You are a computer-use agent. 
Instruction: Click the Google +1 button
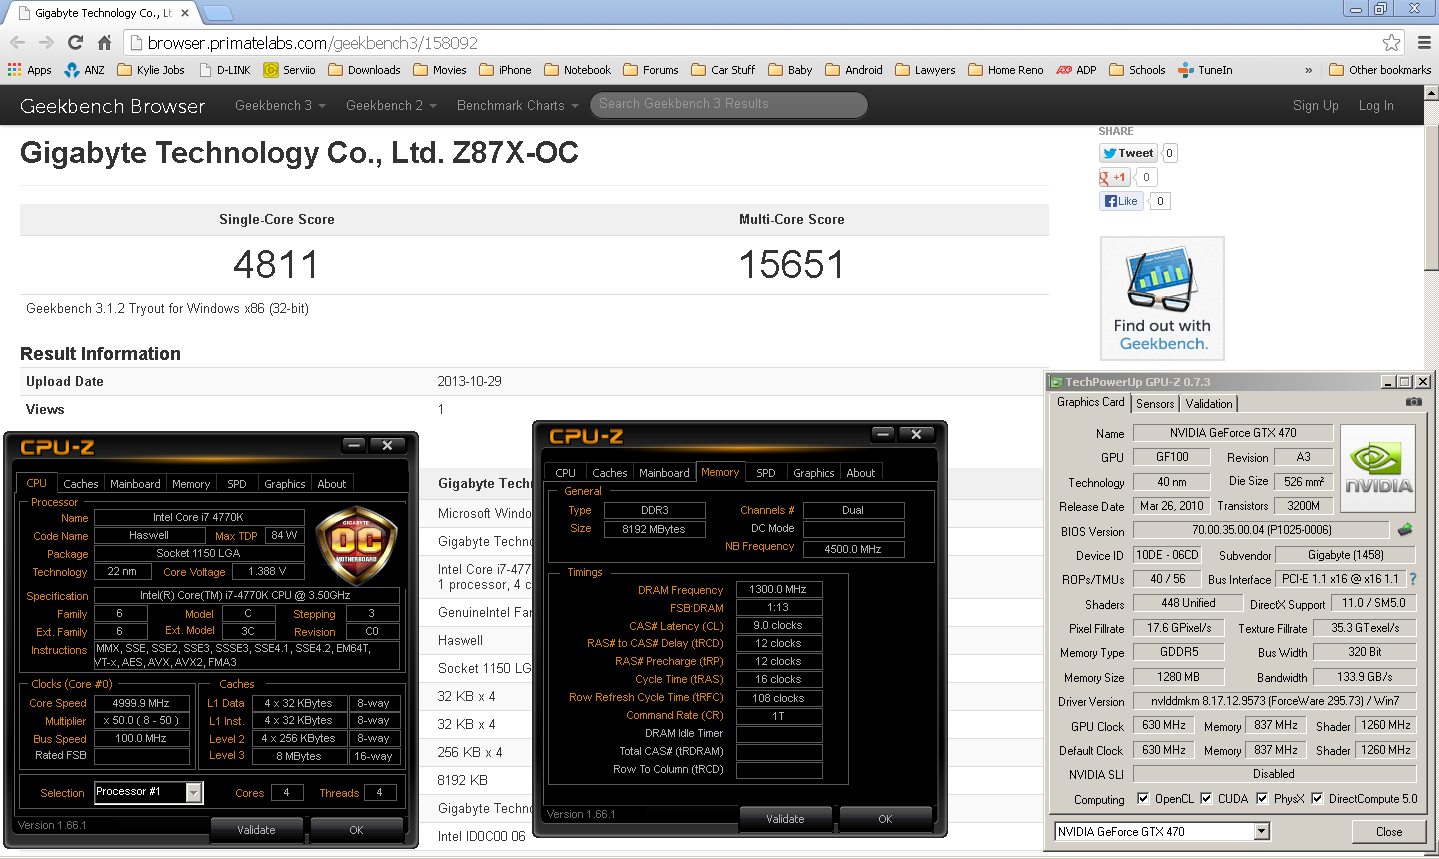pos(1113,177)
